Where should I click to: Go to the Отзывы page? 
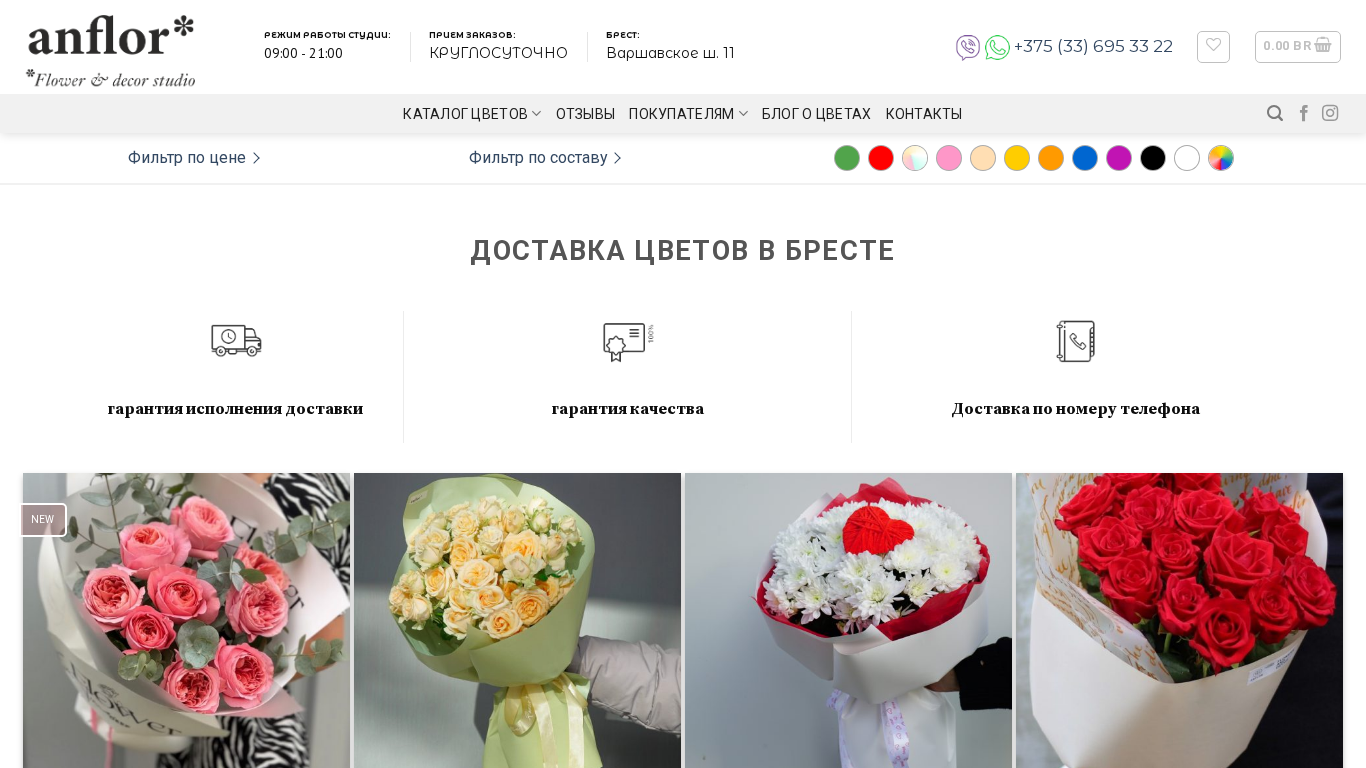pos(585,114)
